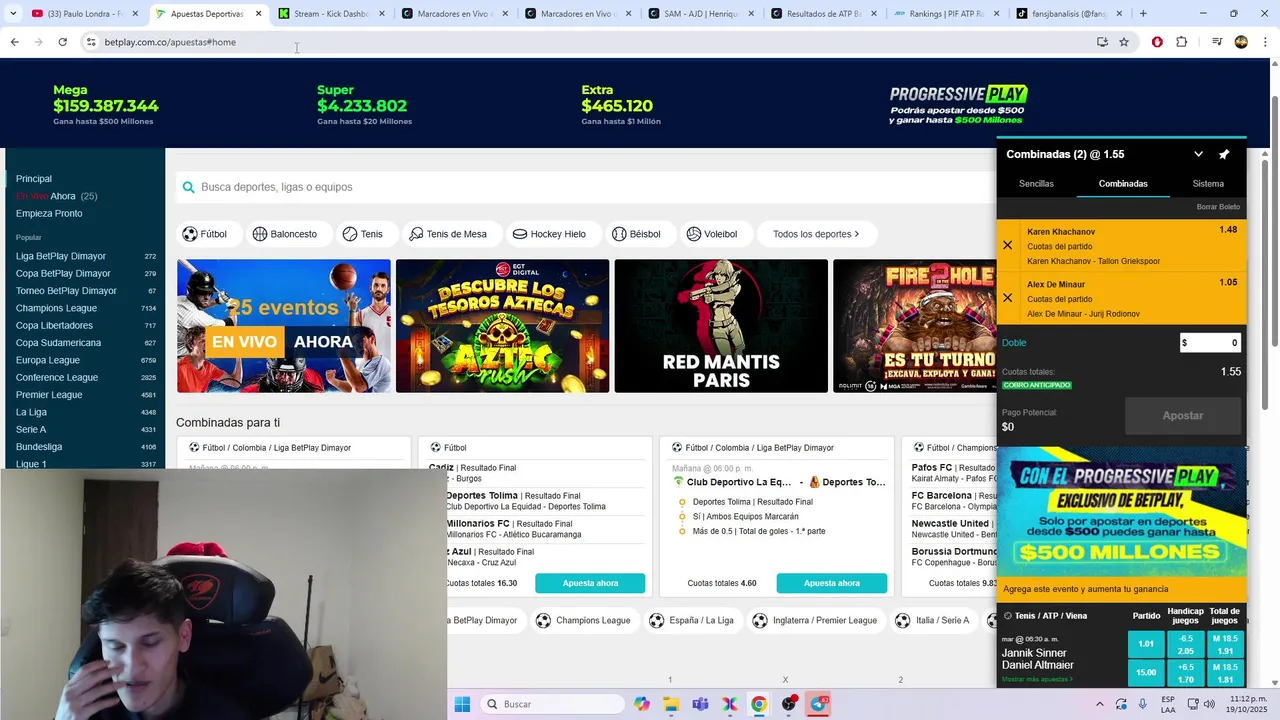Screen dimensions: 1280x720
Task: Select España / La Liga chip
Action: click(692, 620)
